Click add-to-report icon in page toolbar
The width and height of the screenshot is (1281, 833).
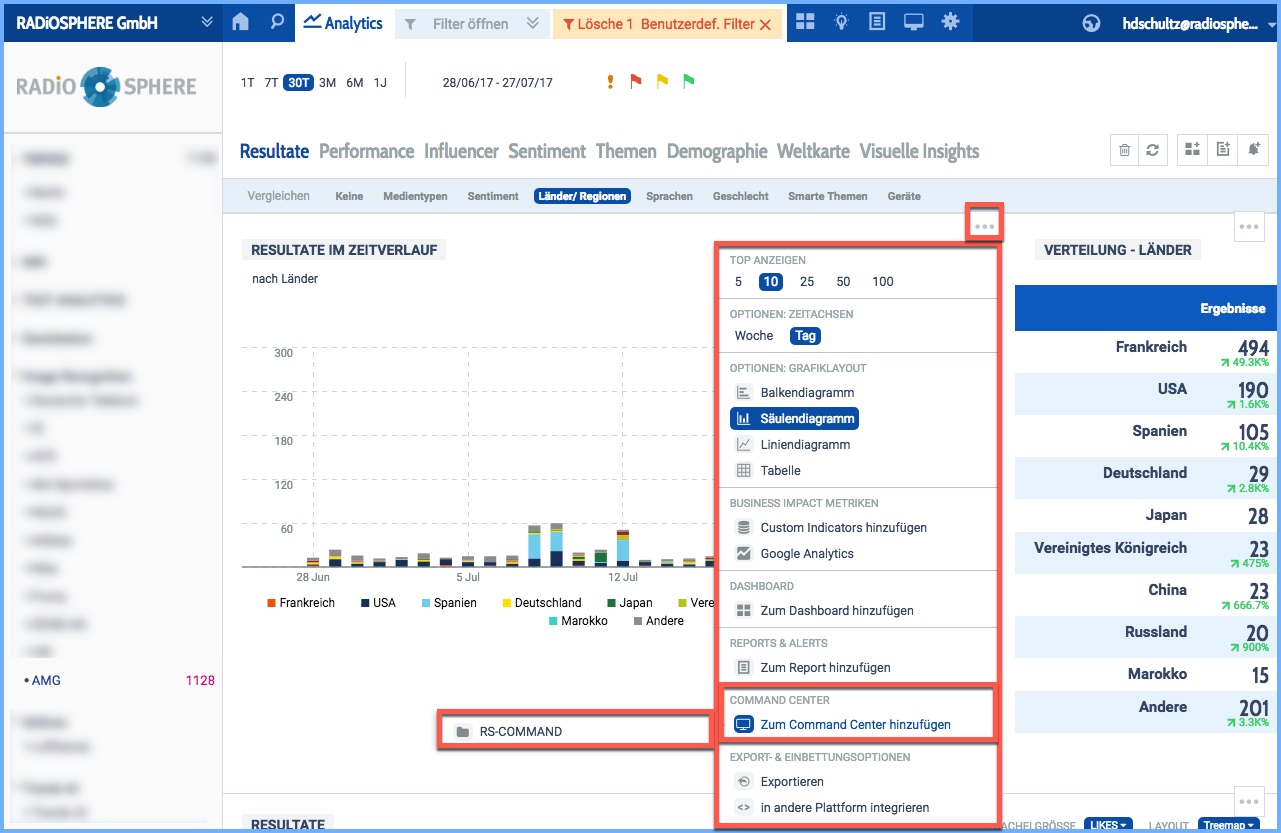[x=1223, y=149]
